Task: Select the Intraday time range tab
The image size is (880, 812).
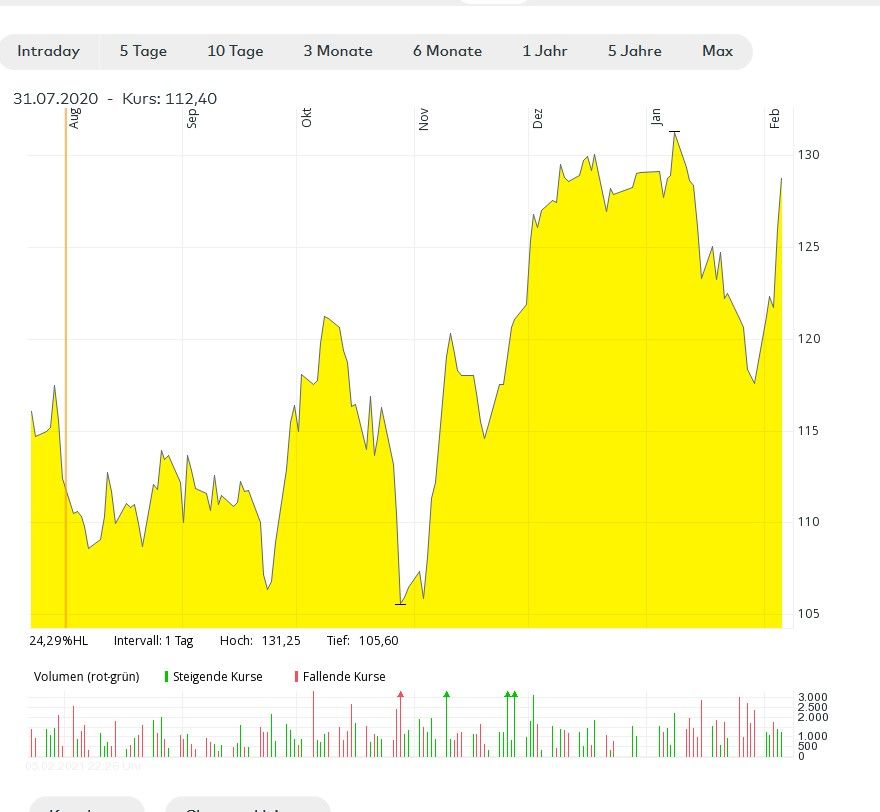Action: [48, 51]
